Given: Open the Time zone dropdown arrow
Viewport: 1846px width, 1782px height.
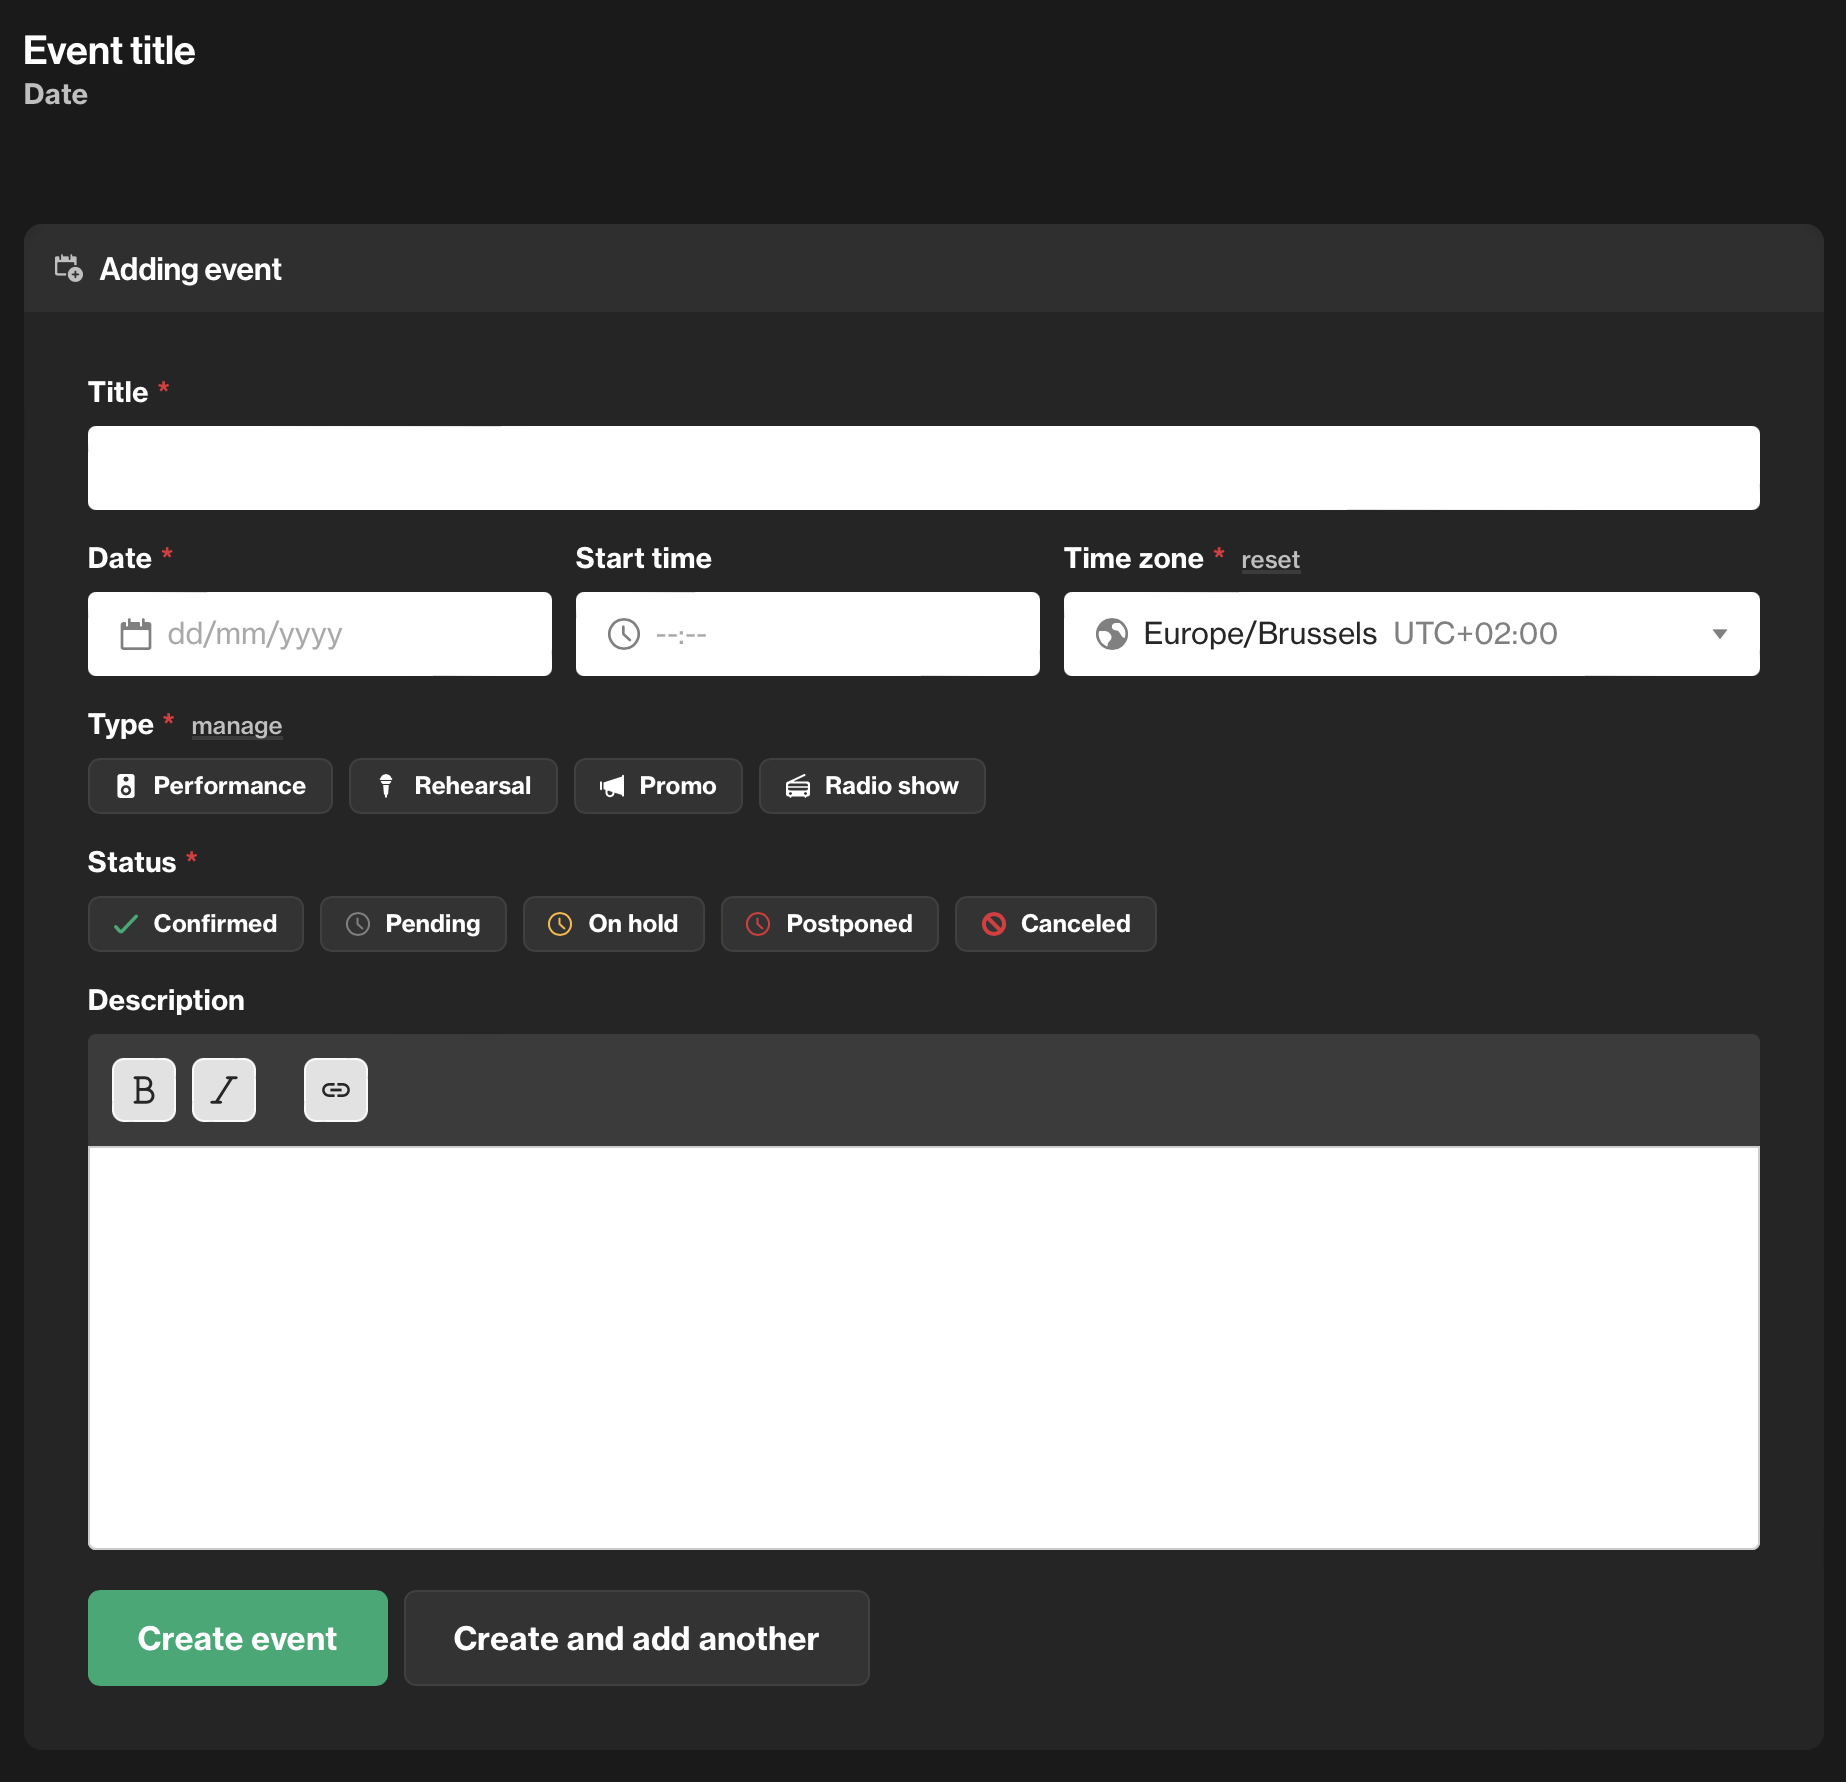Looking at the screenshot, I should [1720, 634].
